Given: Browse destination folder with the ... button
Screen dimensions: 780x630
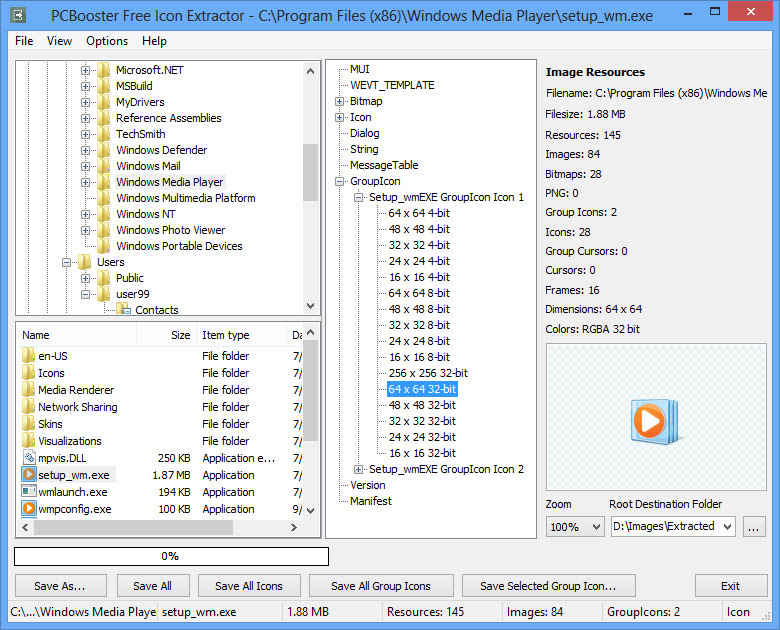Looking at the screenshot, I should click(754, 526).
